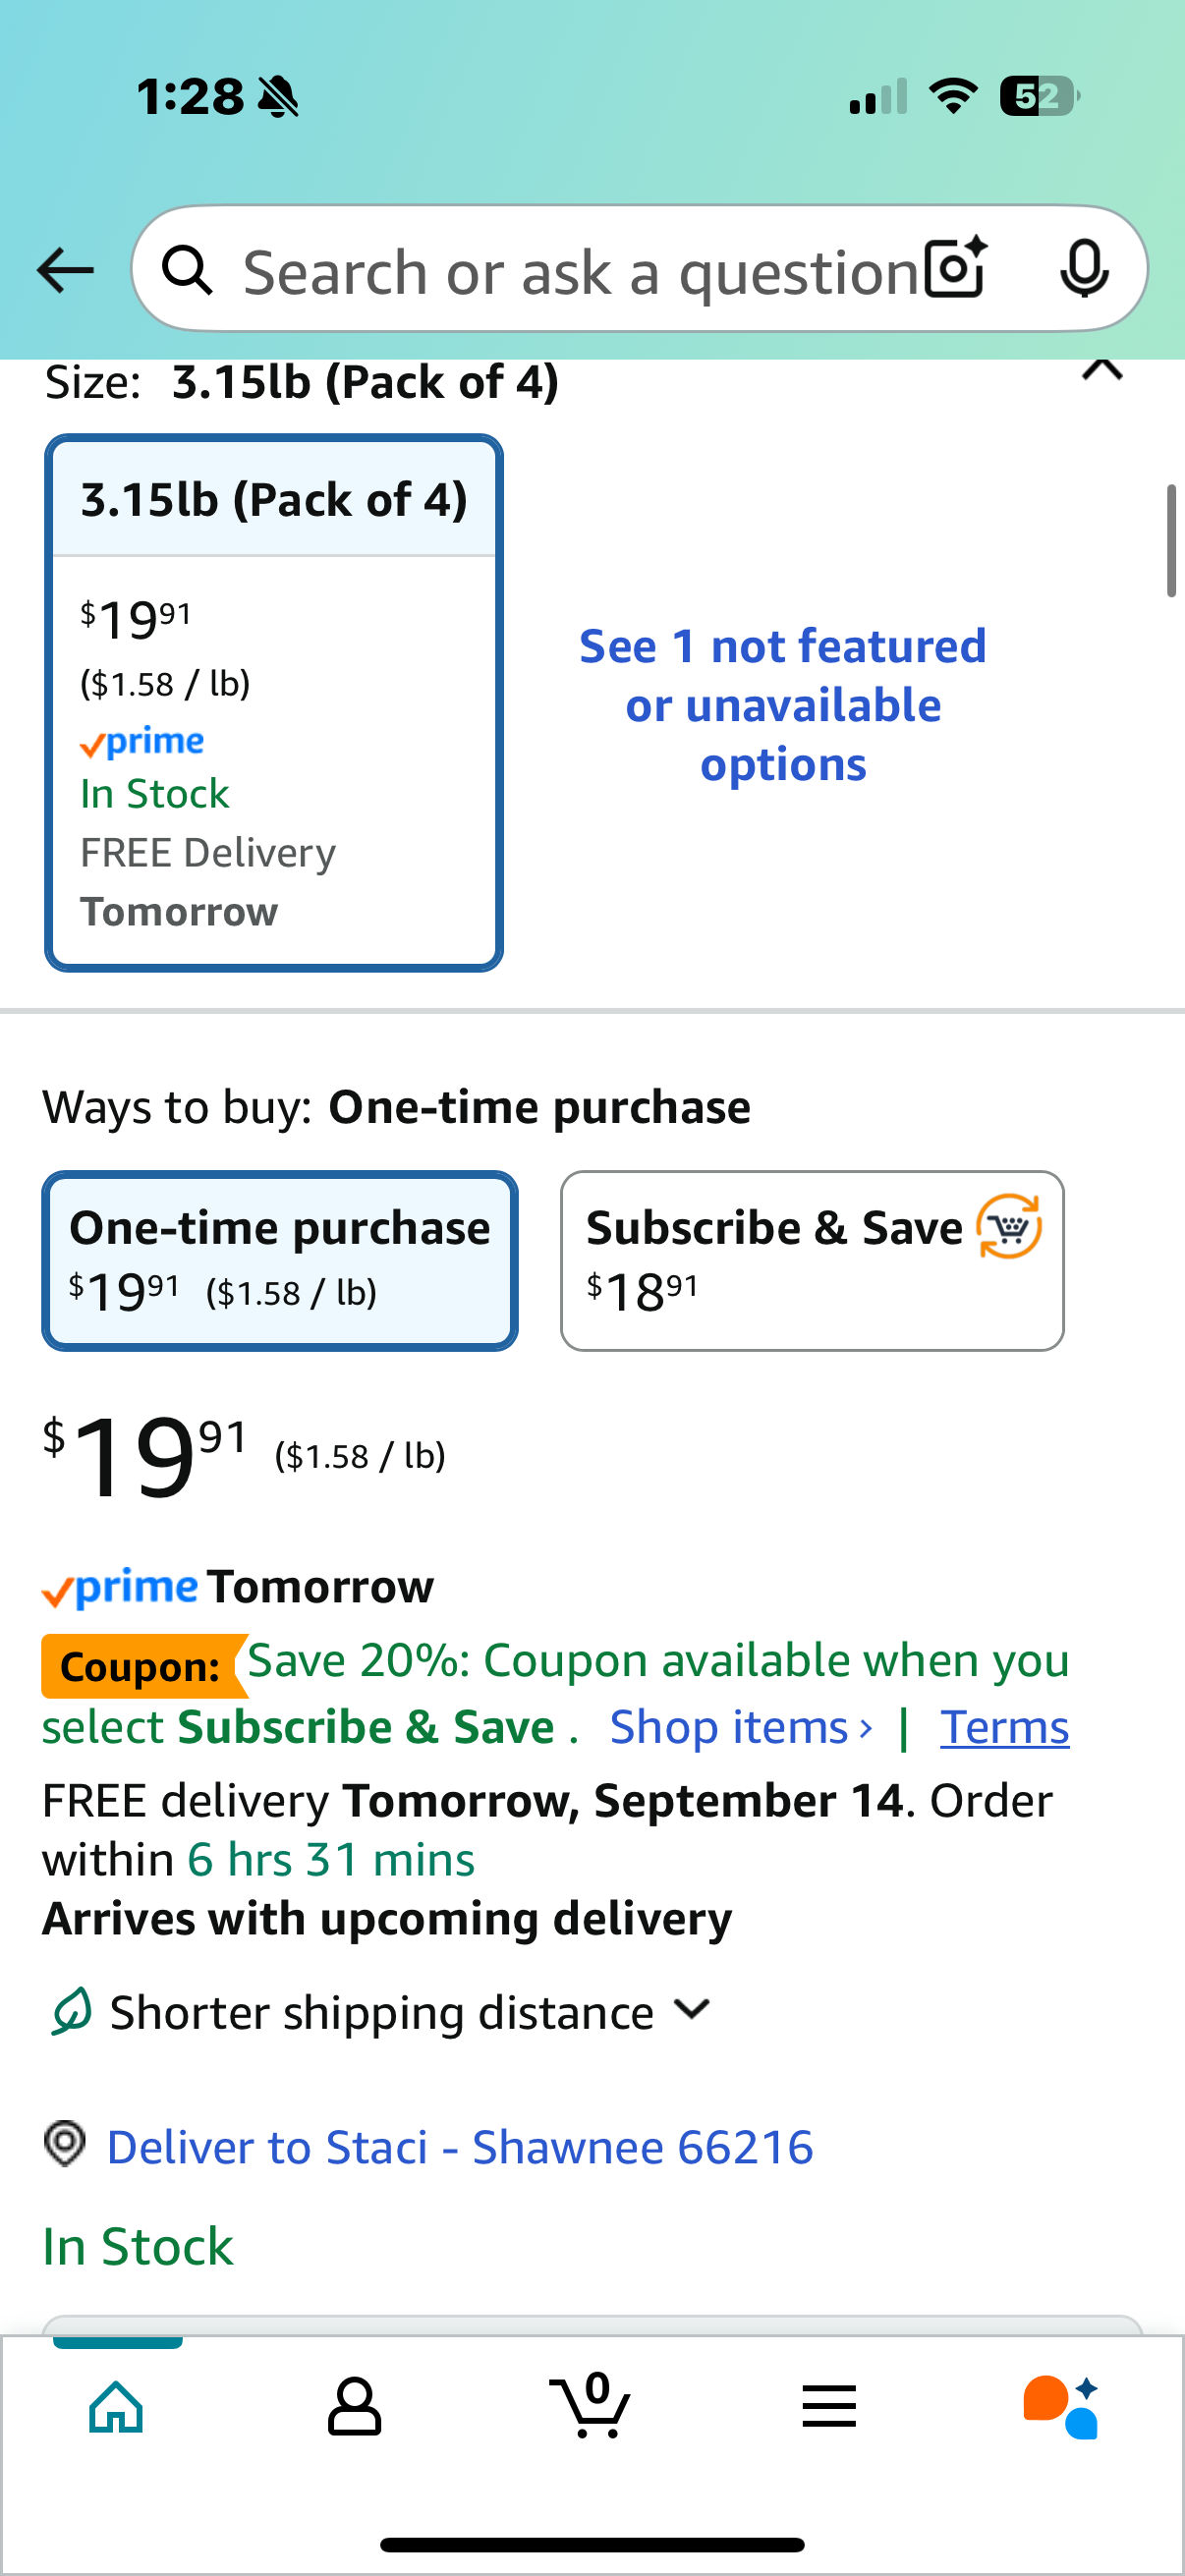
Task: Select One-time purchase option
Action: click(x=280, y=1260)
